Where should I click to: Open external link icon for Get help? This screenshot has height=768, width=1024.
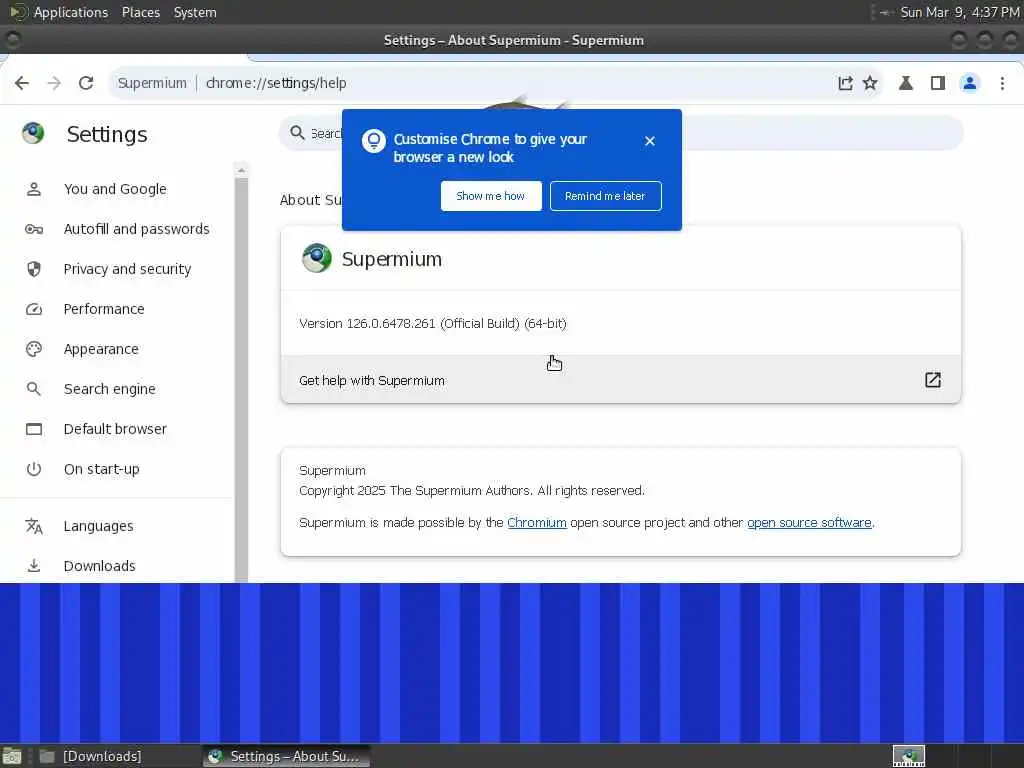coord(933,380)
